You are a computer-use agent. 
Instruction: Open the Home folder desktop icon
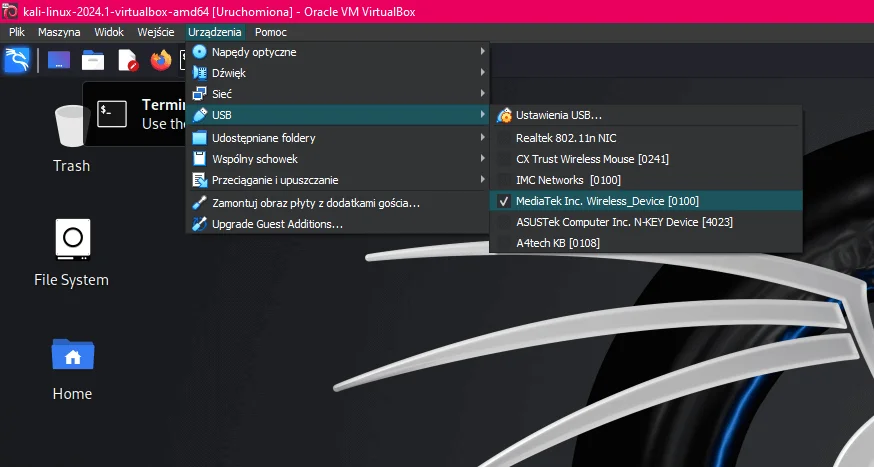(x=72, y=354)
